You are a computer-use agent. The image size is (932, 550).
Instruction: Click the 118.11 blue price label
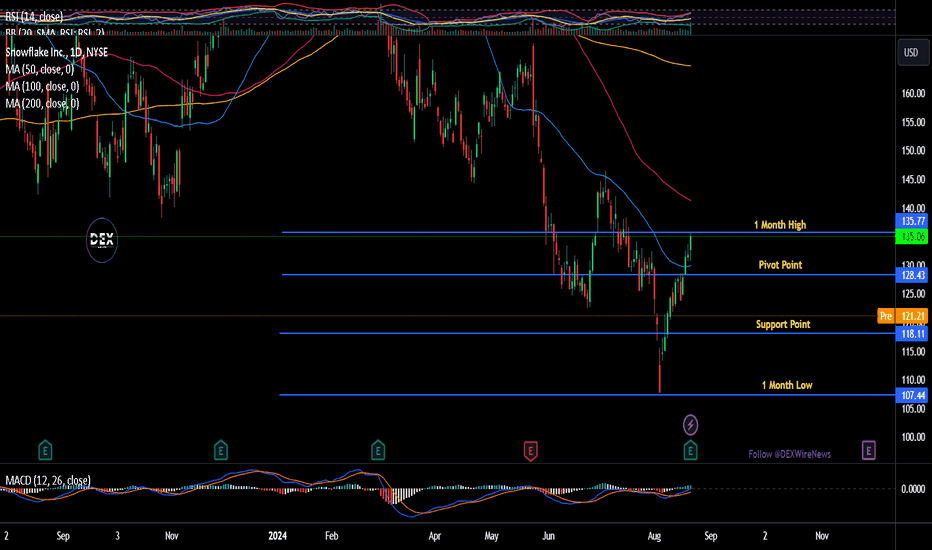pos(911,334)
